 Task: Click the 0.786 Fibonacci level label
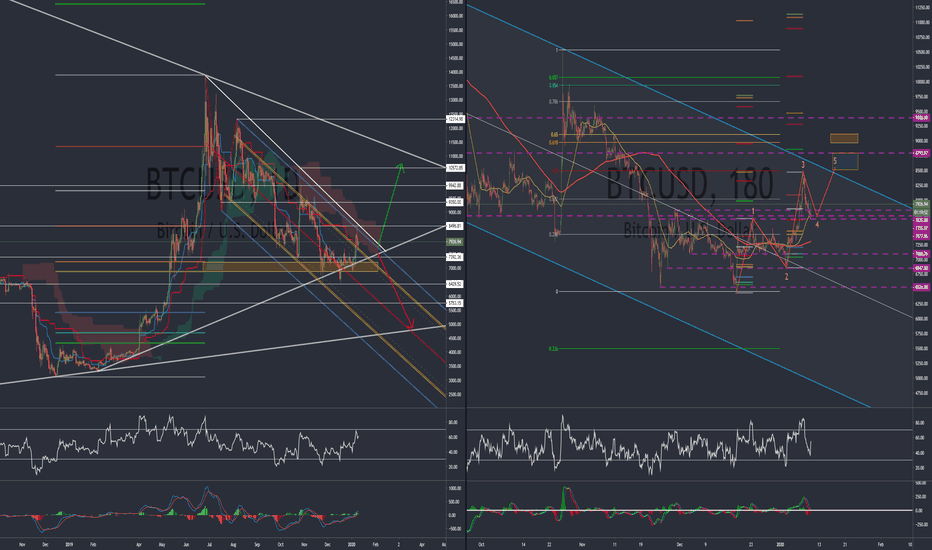(553, 102)
